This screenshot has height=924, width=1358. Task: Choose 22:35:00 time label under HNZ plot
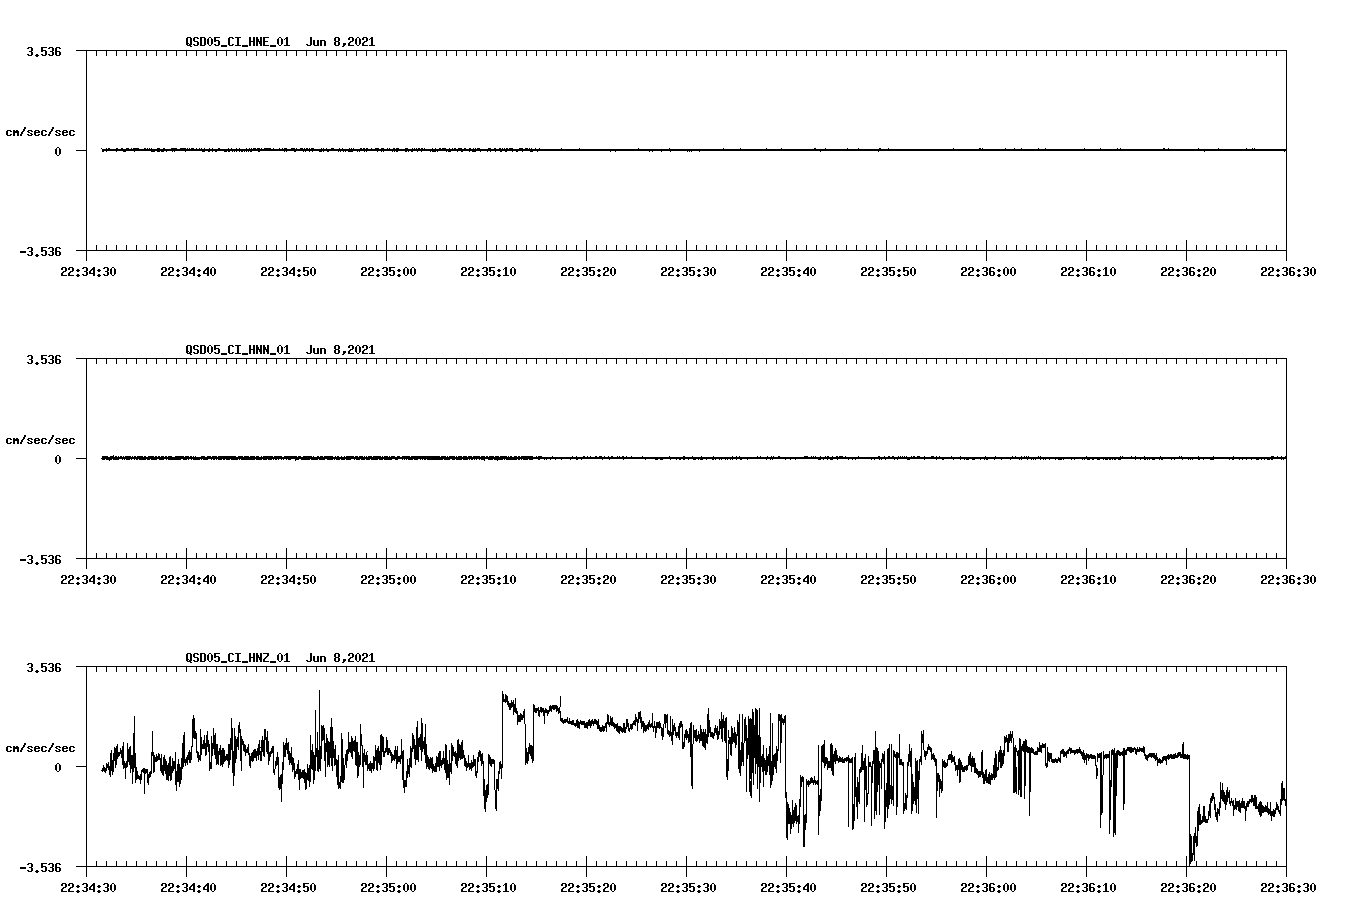point(388,888)
